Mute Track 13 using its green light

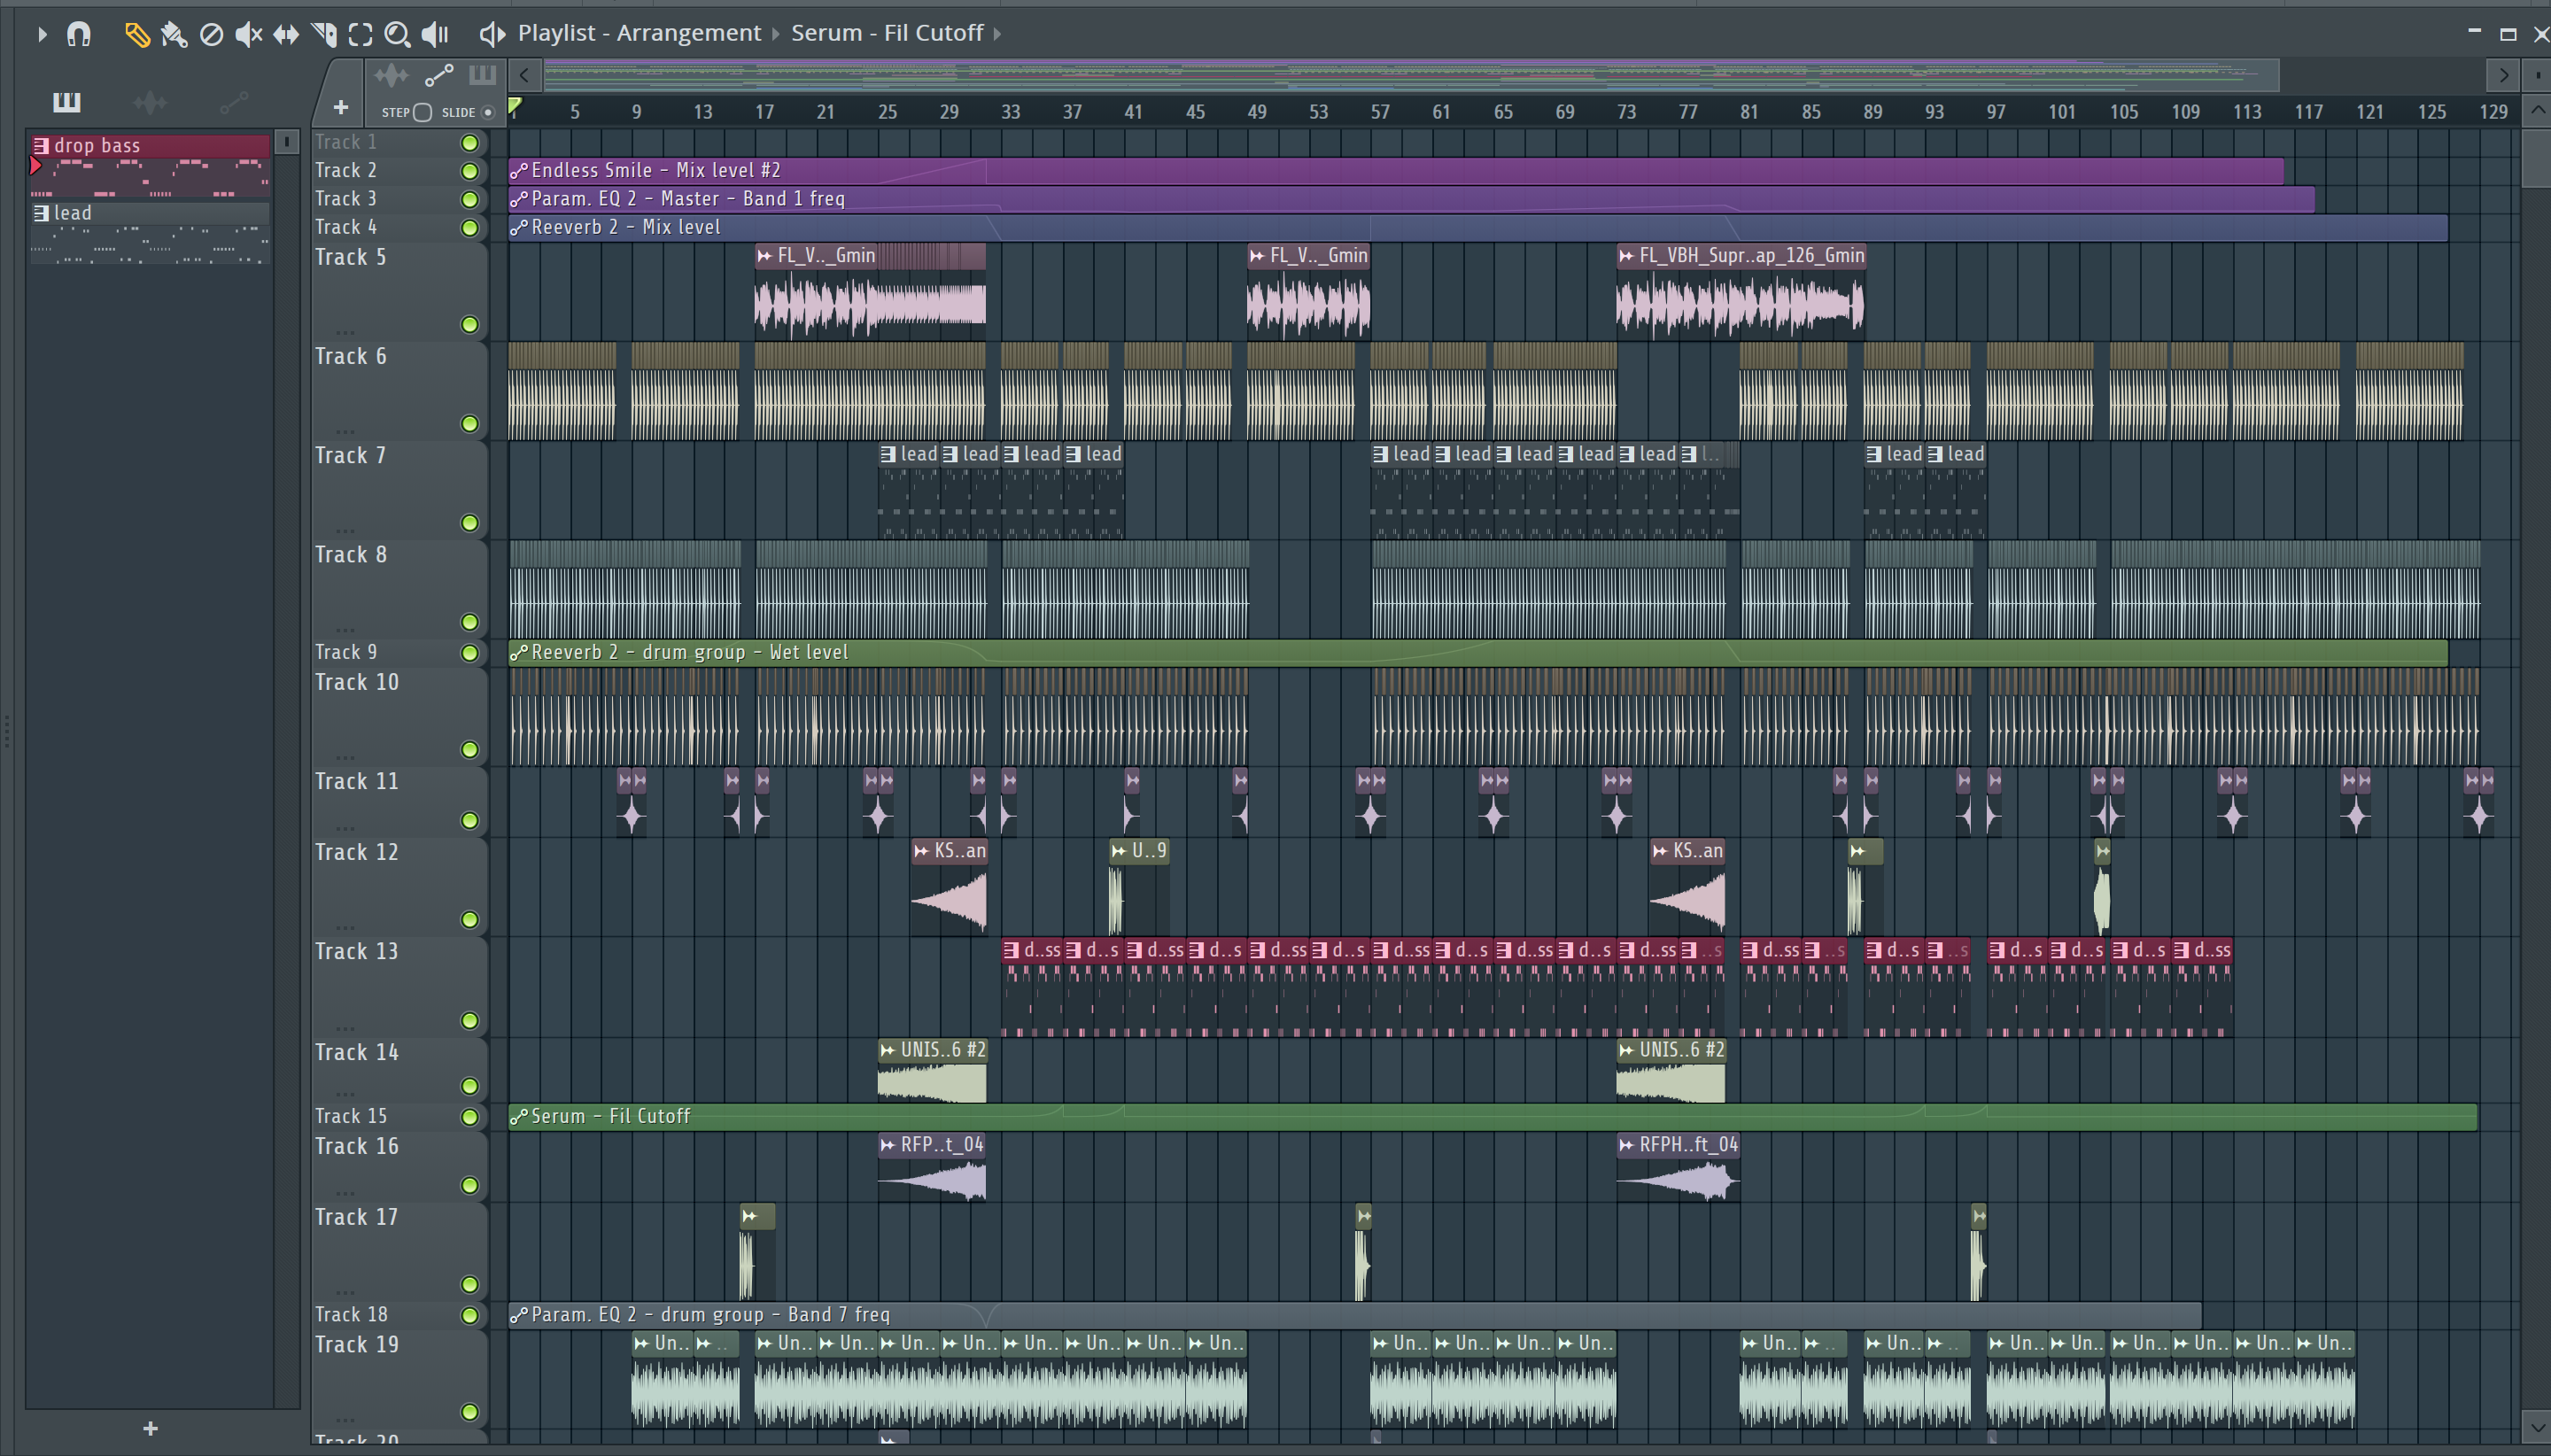click(469, 1021)
